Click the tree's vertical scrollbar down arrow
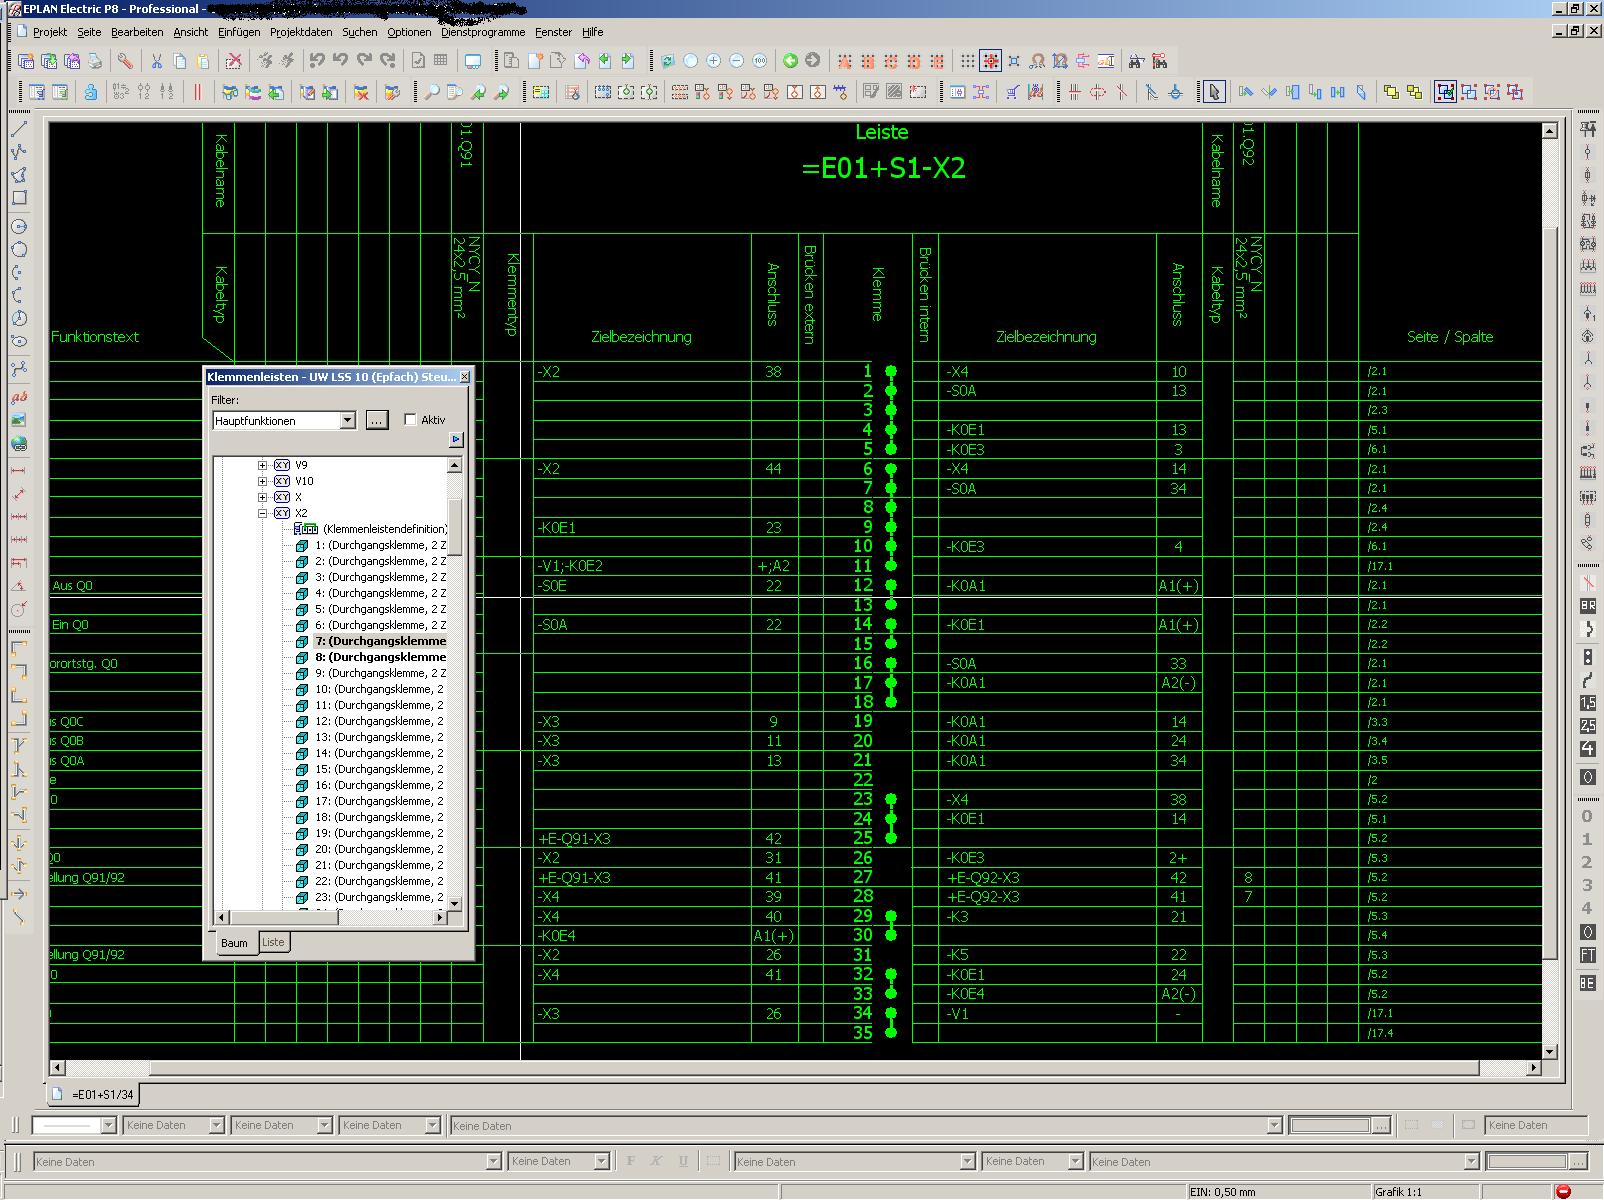 click(454, 903)
